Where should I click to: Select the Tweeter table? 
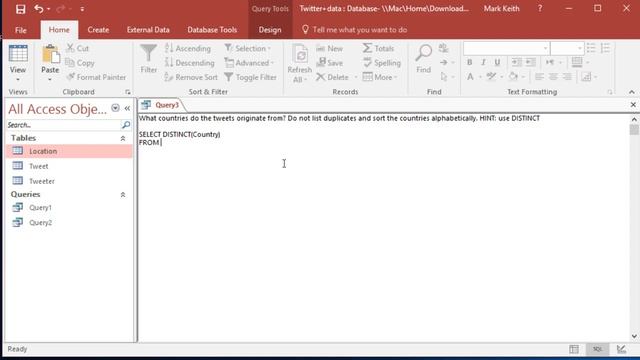coord(69,181)
